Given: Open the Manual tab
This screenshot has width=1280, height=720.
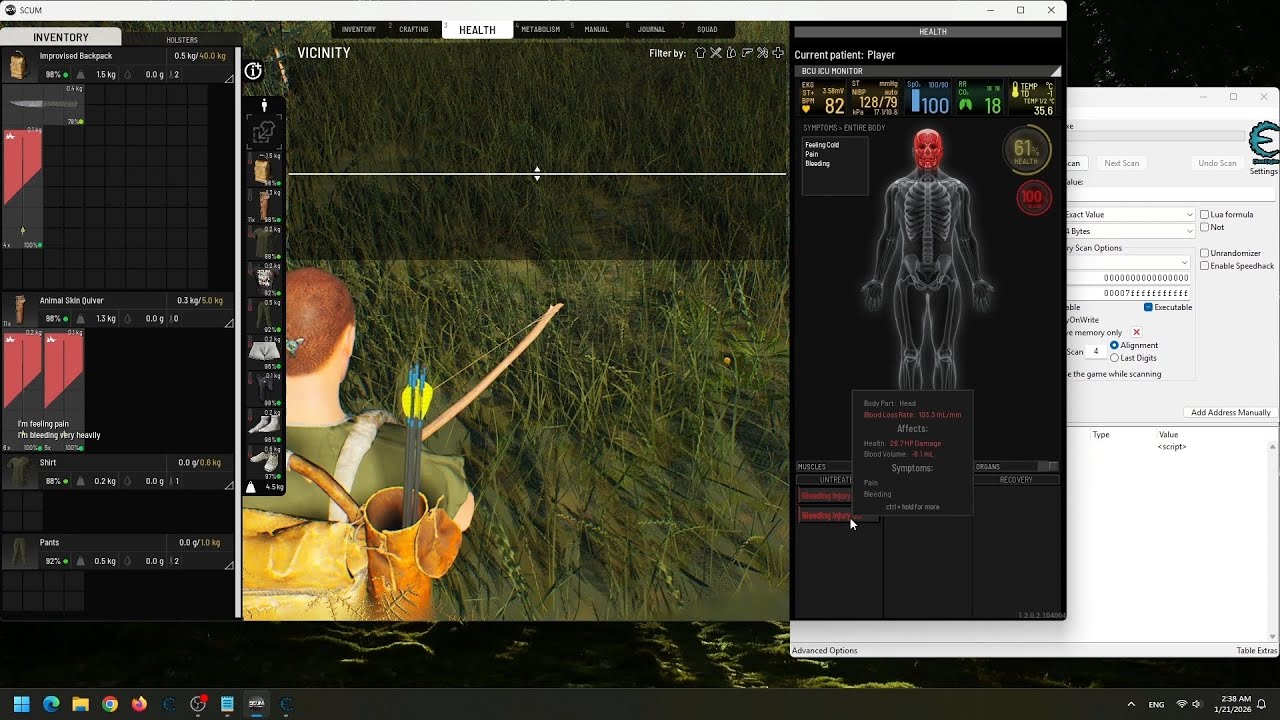Looking at the screenshot, I should point(597,29).
